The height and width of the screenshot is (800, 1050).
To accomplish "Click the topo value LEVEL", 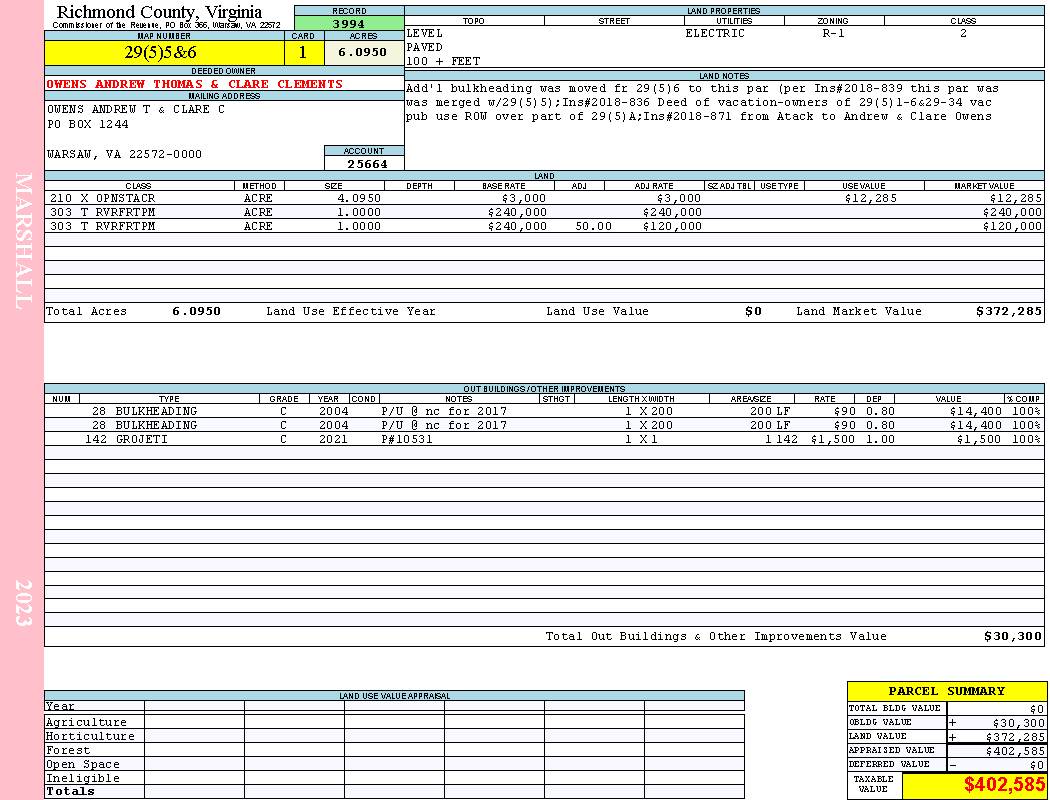I will click(x=425, y=33).
